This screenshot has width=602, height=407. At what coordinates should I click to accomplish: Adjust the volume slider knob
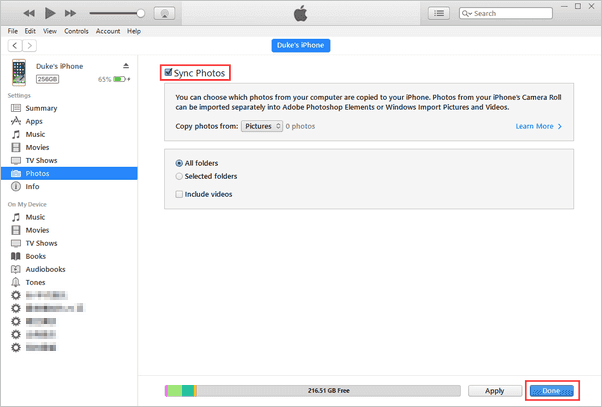pyautogui.click(x=140, y=13)
